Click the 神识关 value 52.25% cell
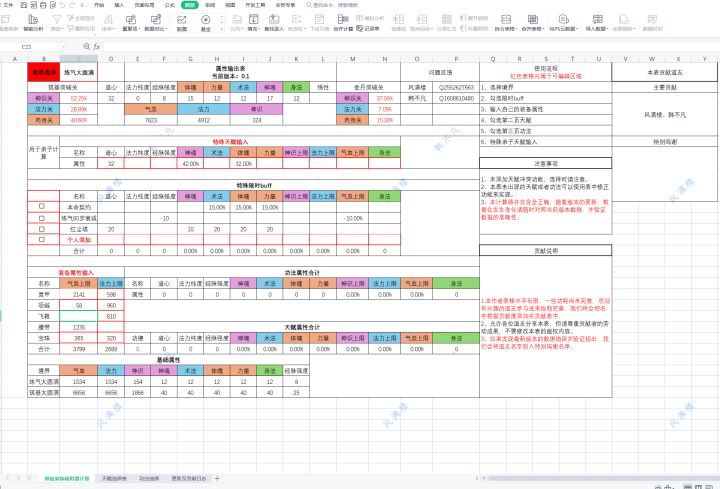 (79, 98)
